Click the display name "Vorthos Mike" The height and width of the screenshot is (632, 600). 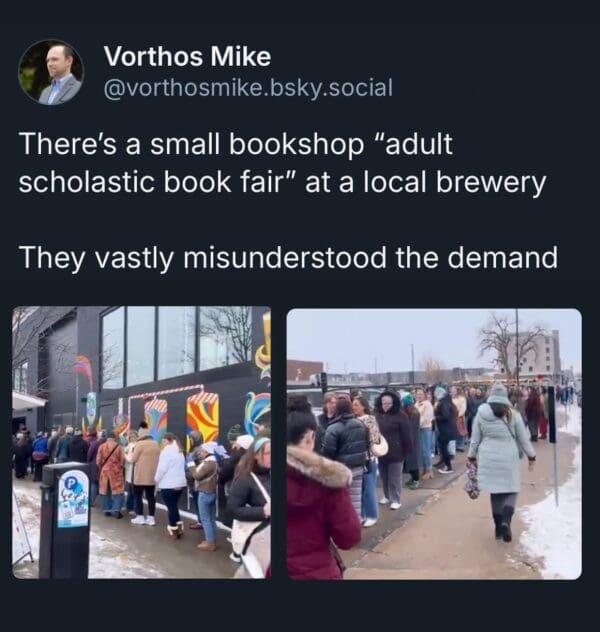pos(187,56)
